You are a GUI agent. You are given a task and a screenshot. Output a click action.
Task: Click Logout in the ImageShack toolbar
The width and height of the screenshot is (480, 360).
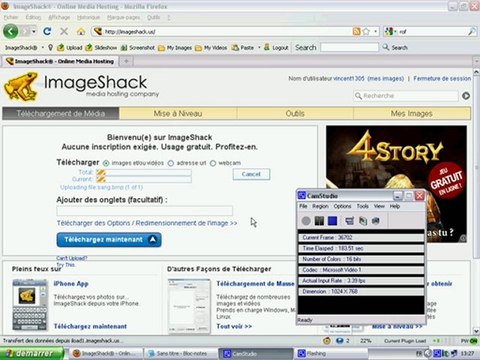coord(276,48)
